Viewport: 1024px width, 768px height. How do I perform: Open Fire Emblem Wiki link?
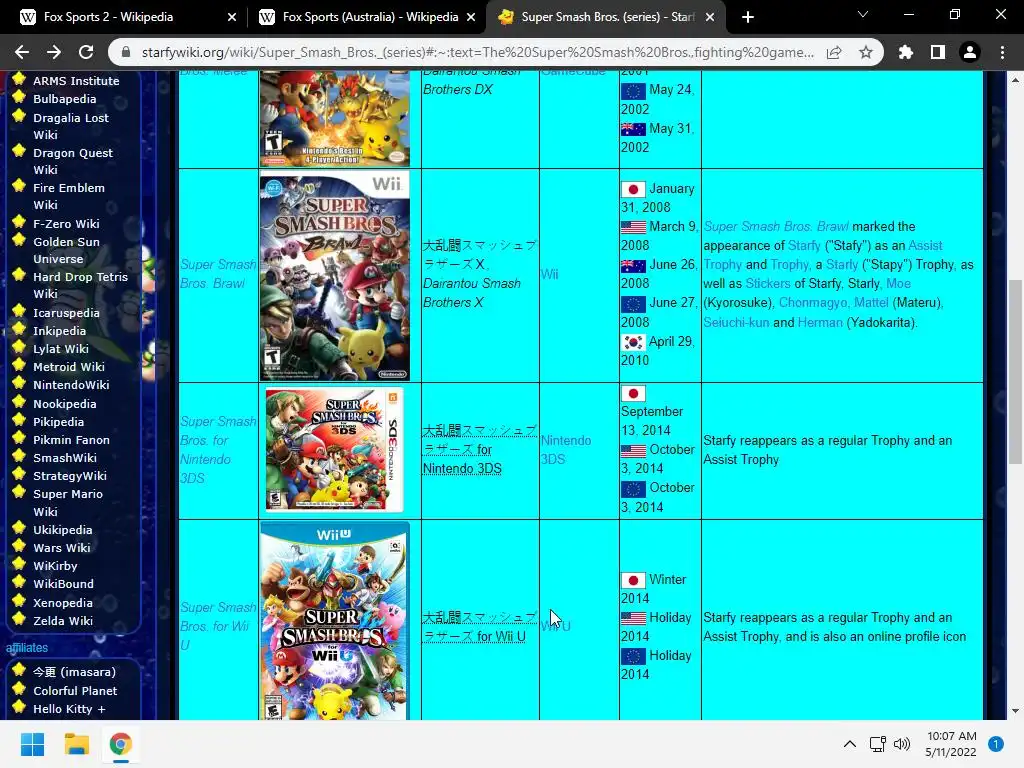click(x=69, y=196)
